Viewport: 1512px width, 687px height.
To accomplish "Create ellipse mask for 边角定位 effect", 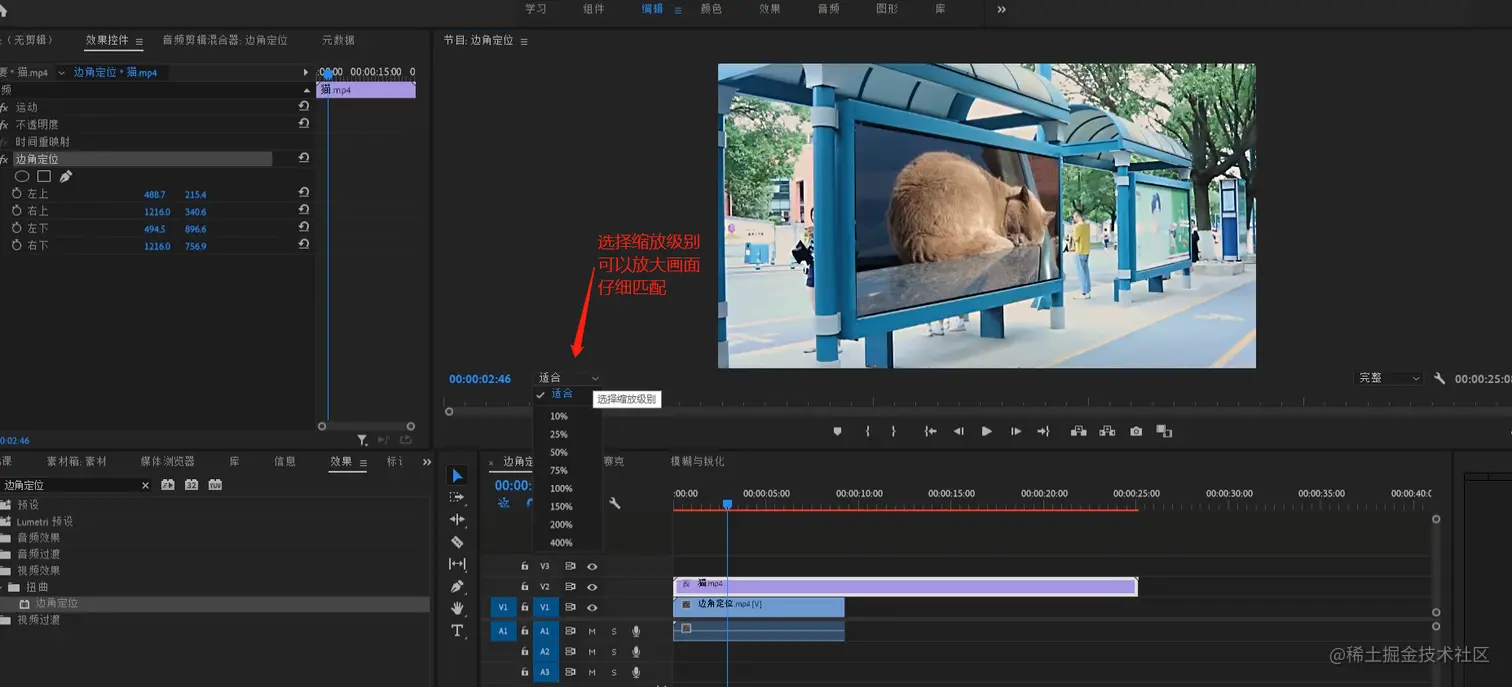I will point(22,176).
